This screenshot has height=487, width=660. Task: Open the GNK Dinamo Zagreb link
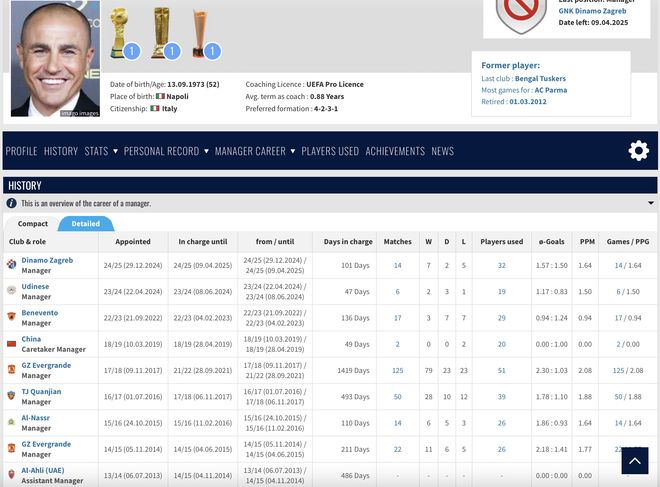(x=593, y=11)
